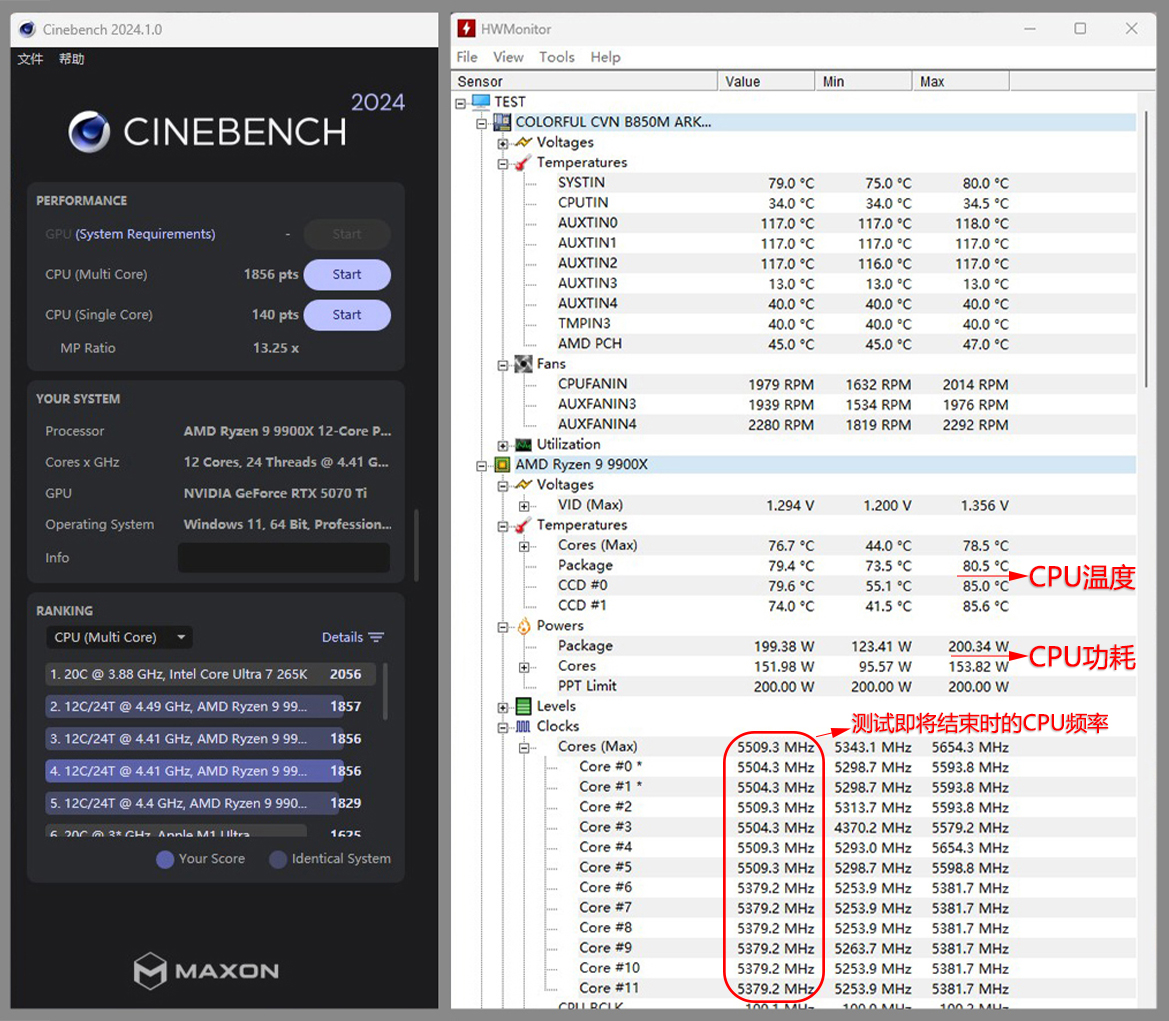Image resolution: width=1169 pixels, height=1021 pixels.
Task: Click the Maxon logo in Cinebench
Action: coord(207,970)
